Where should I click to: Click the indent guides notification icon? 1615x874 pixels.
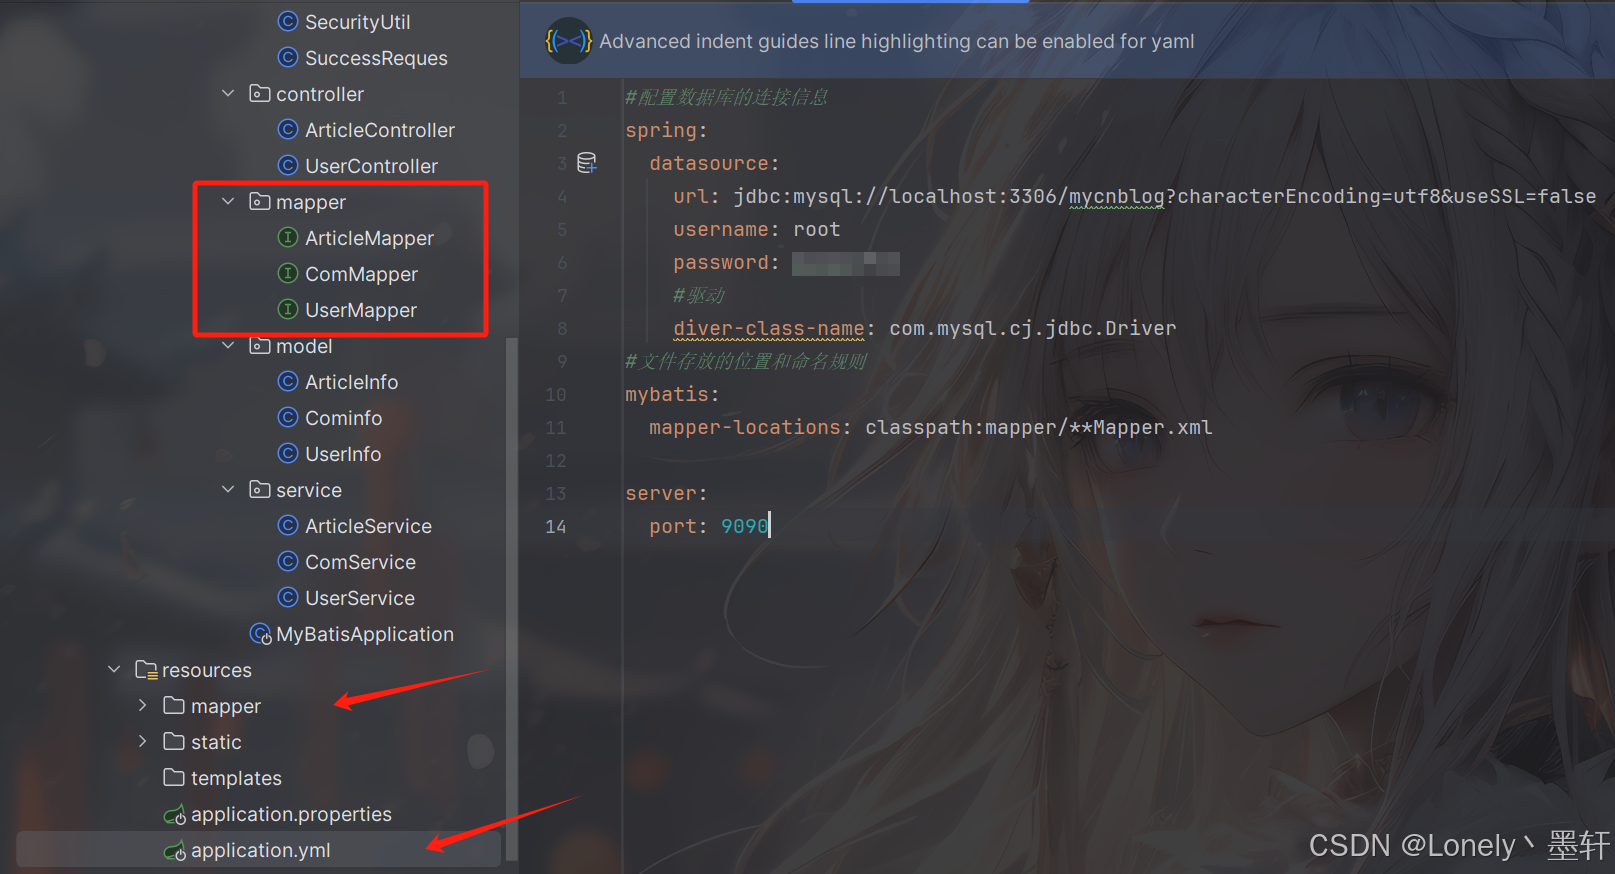coord(568,41)
